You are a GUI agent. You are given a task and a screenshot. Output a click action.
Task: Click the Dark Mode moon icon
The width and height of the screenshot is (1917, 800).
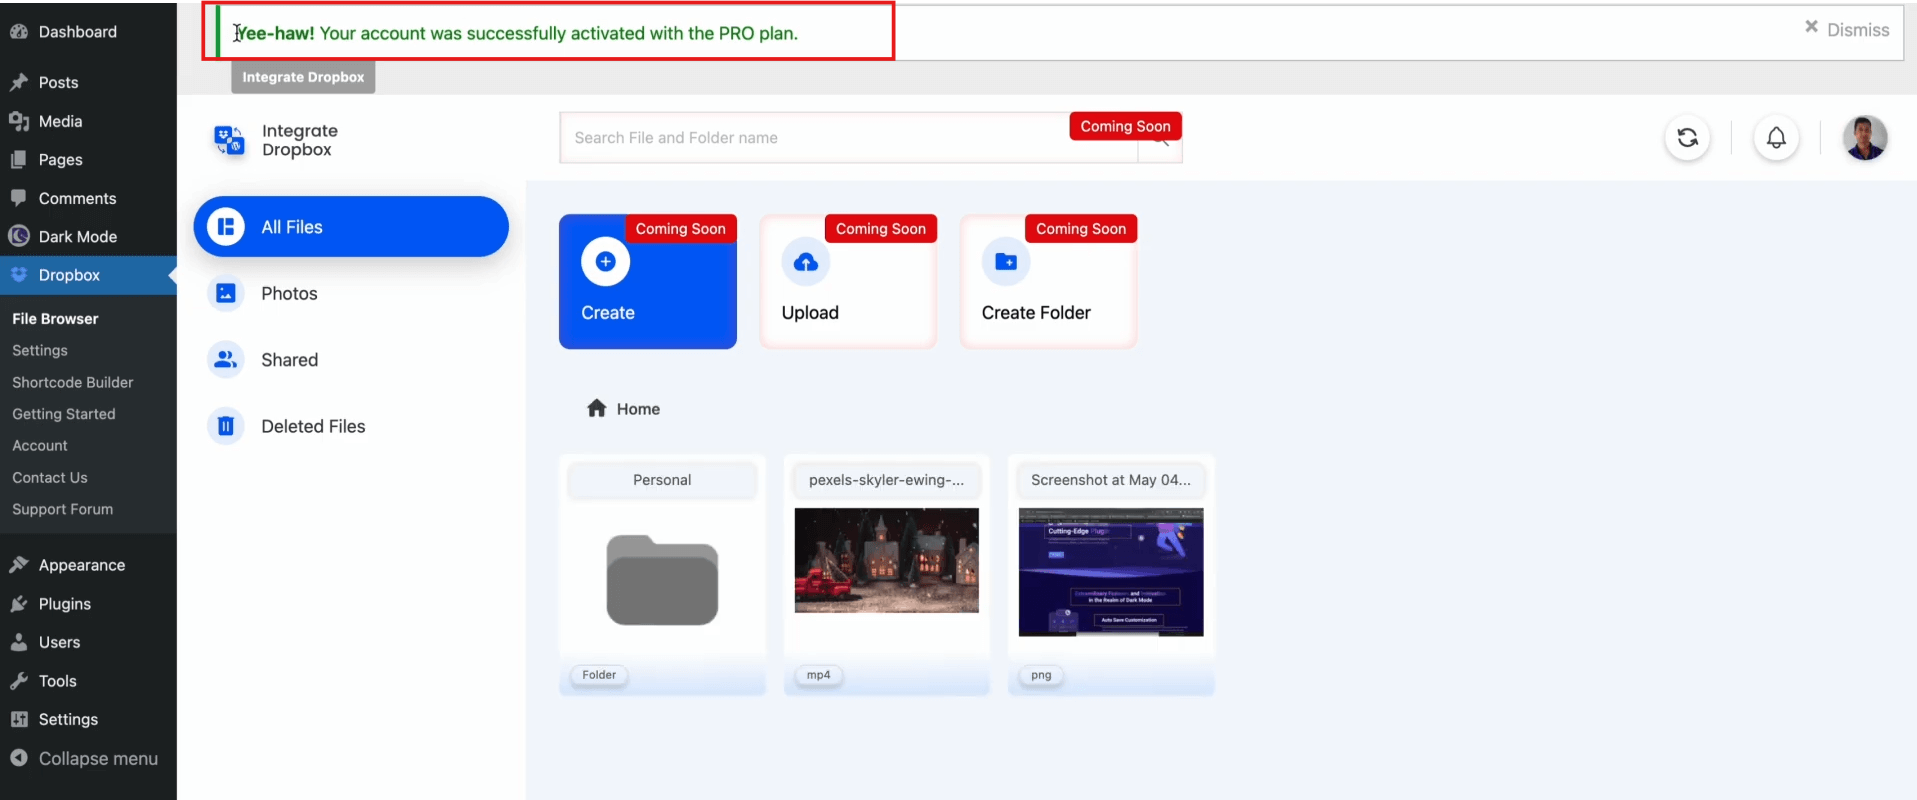(18, 236)
